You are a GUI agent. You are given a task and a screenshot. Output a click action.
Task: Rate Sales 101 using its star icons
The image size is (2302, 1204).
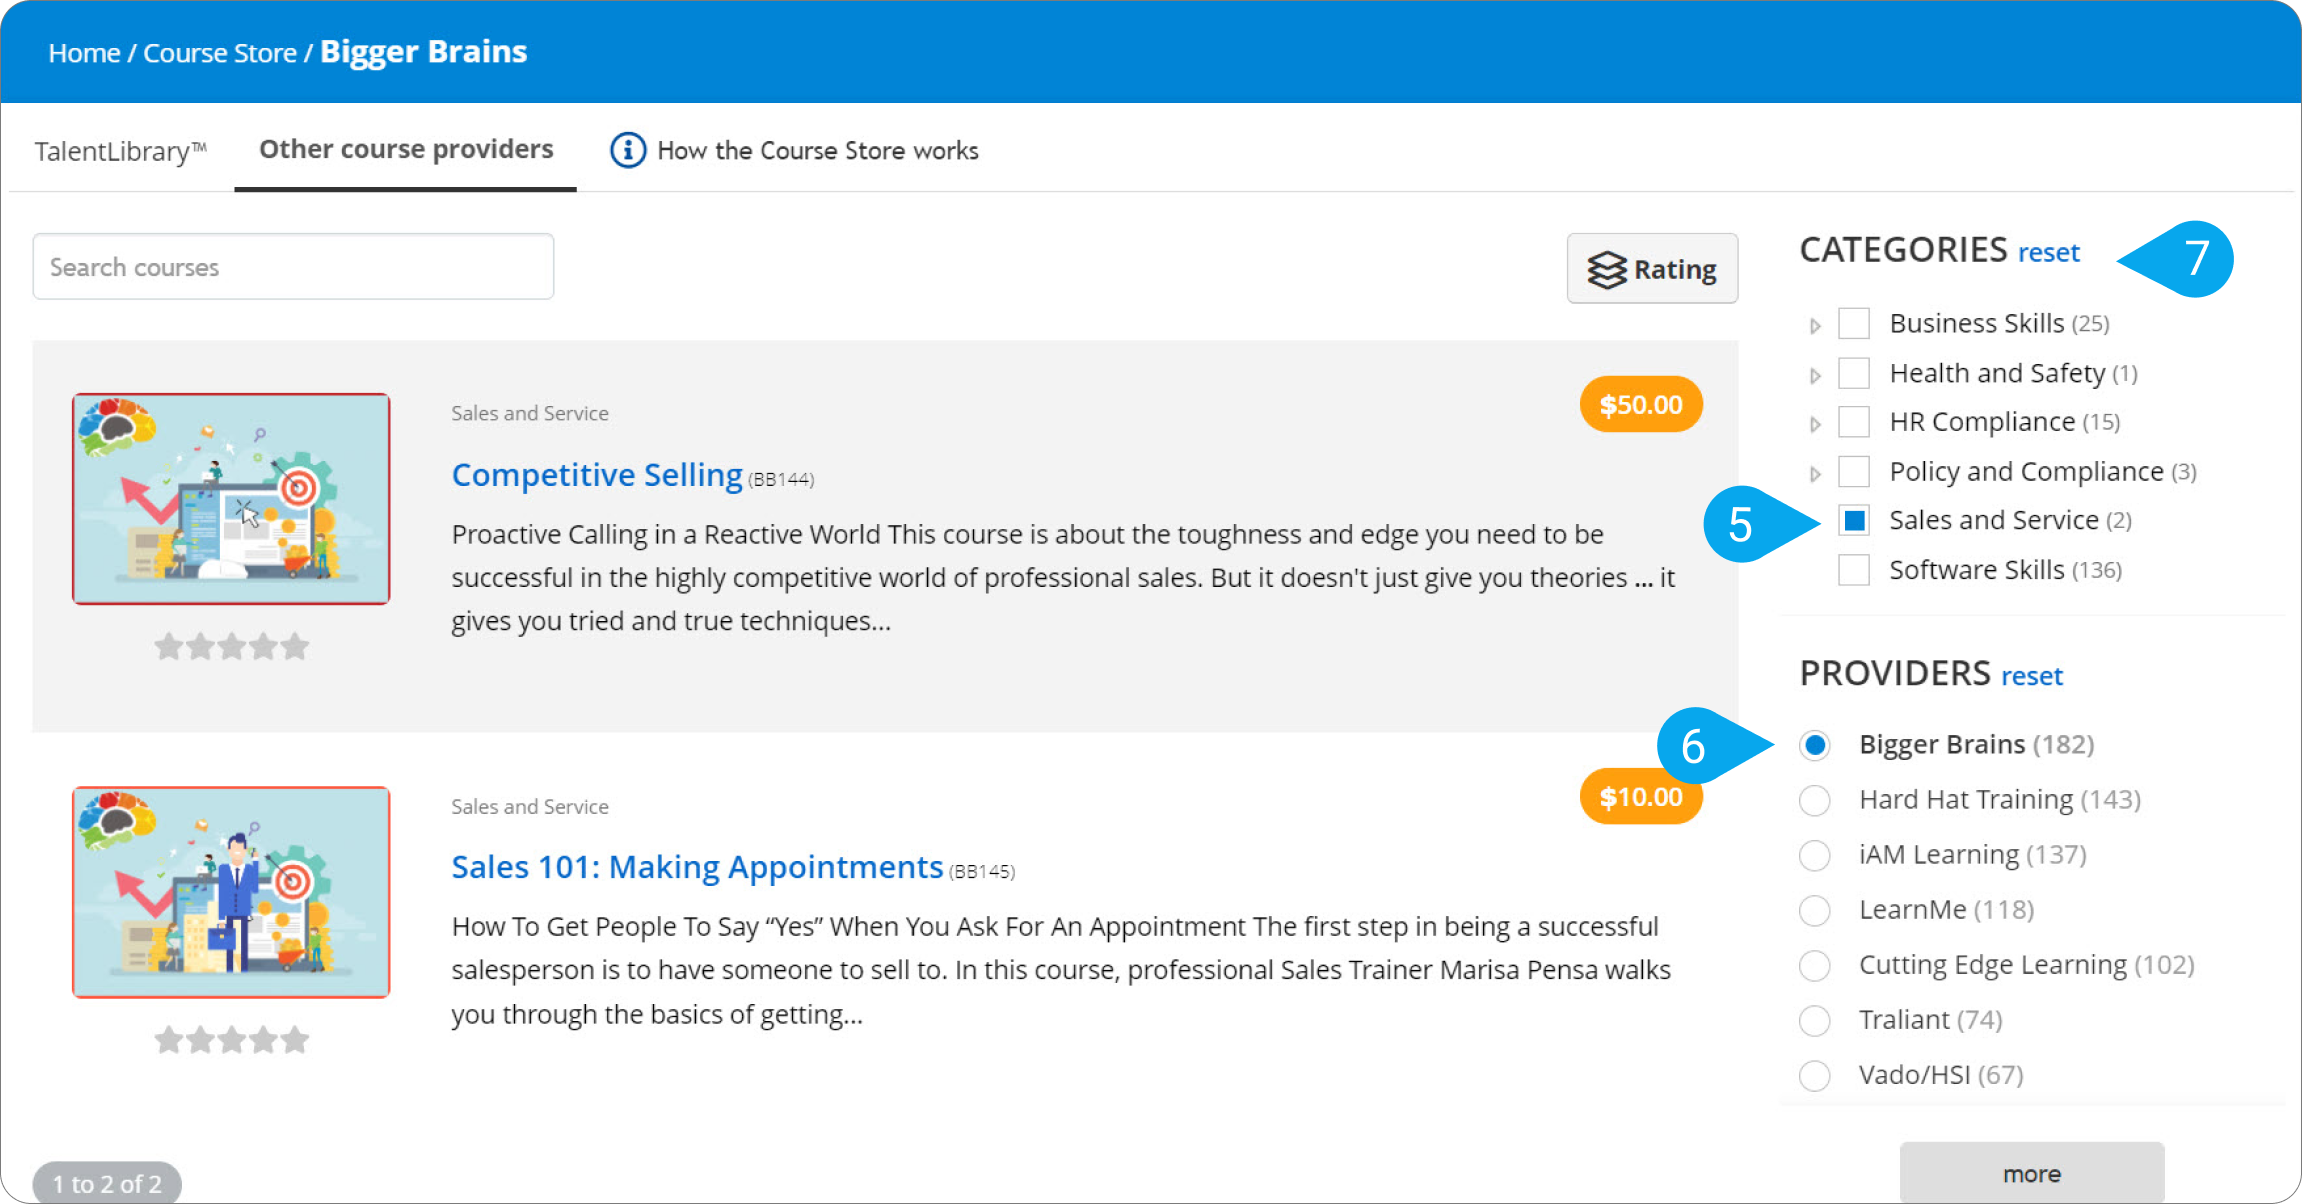pyautogui.click(x=230, y=1039)
